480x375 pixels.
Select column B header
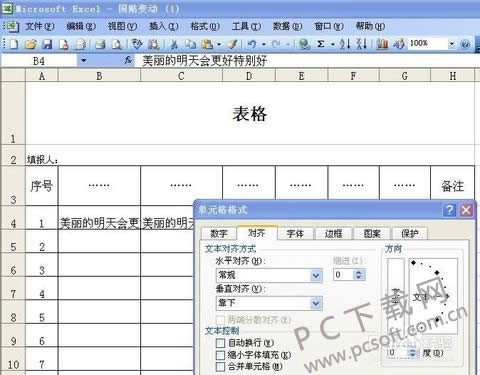99,76
